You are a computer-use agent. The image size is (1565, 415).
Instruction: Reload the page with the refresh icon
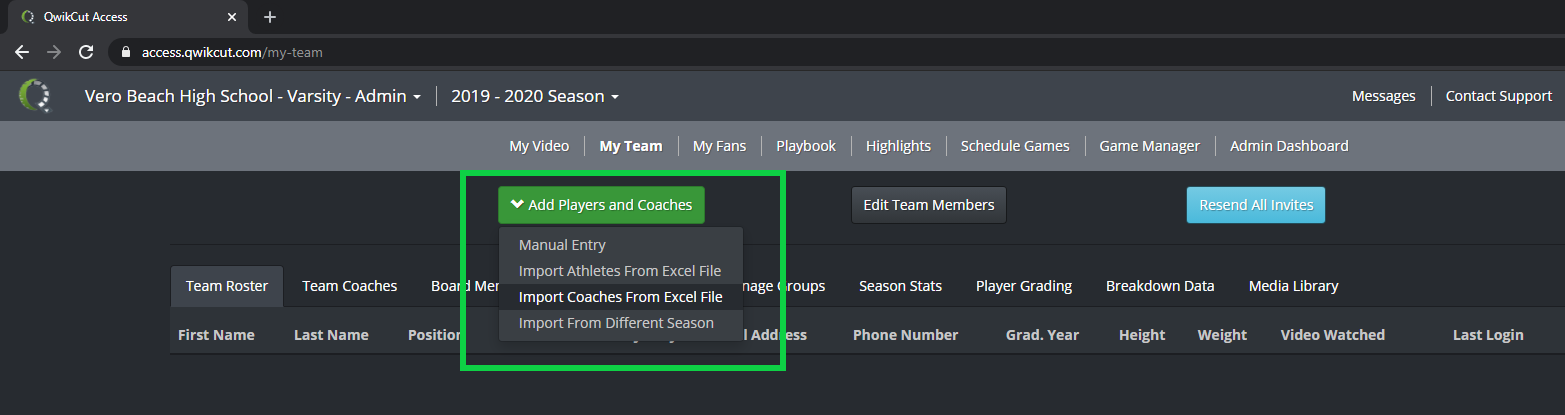[86, 52]
